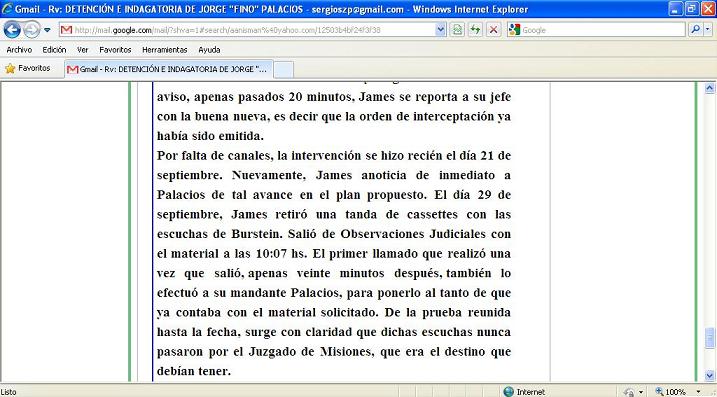Click the address bar URL field

coord(247,30)
